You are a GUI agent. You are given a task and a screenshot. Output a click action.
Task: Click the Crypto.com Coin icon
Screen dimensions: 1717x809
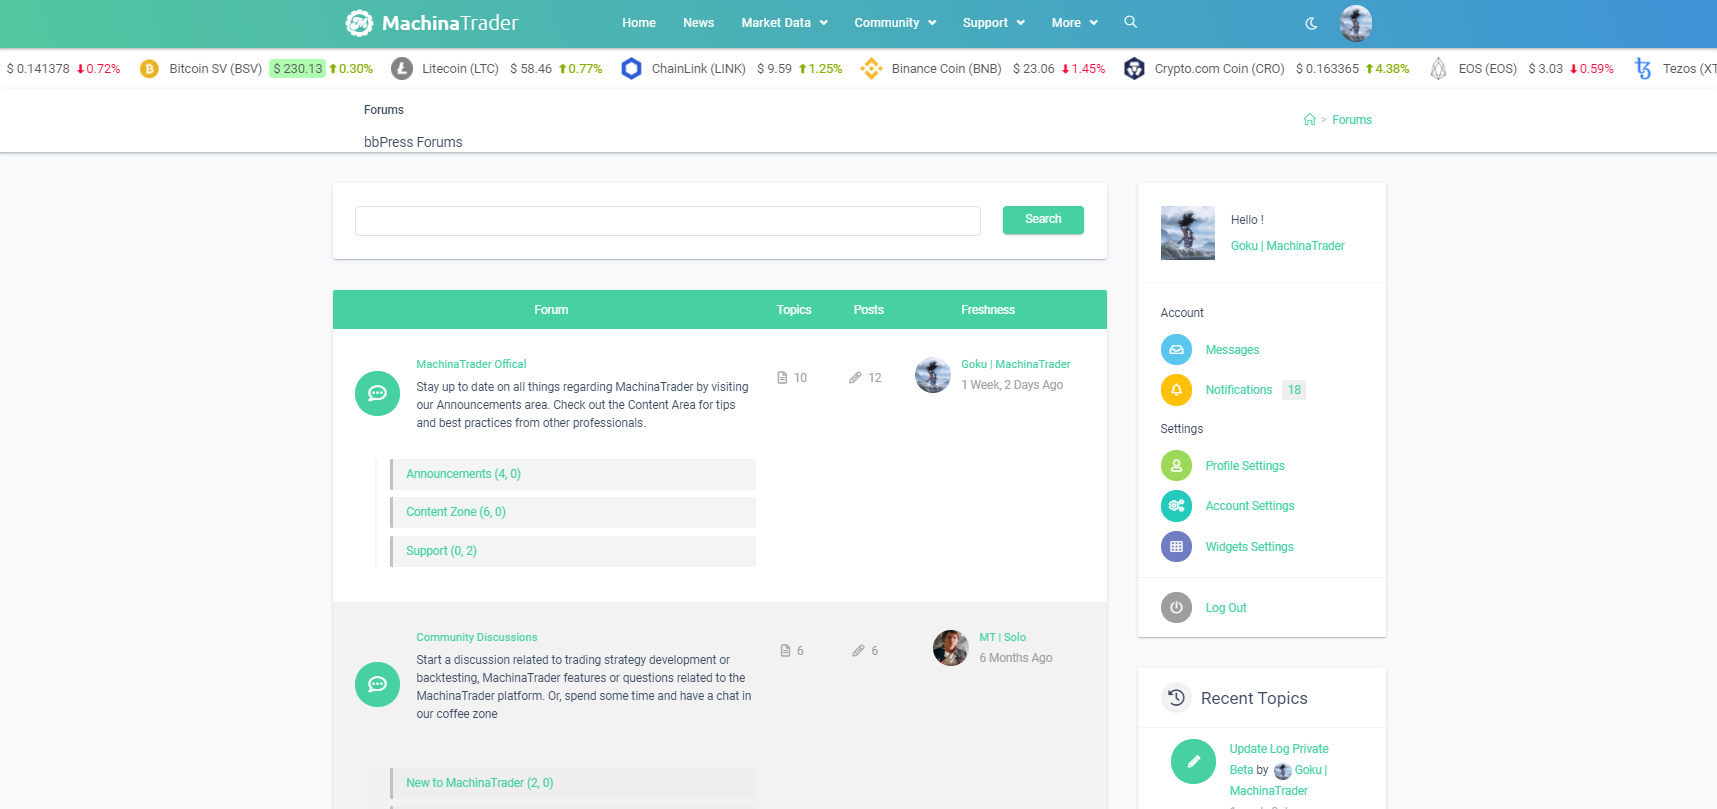click(1134, 69)
